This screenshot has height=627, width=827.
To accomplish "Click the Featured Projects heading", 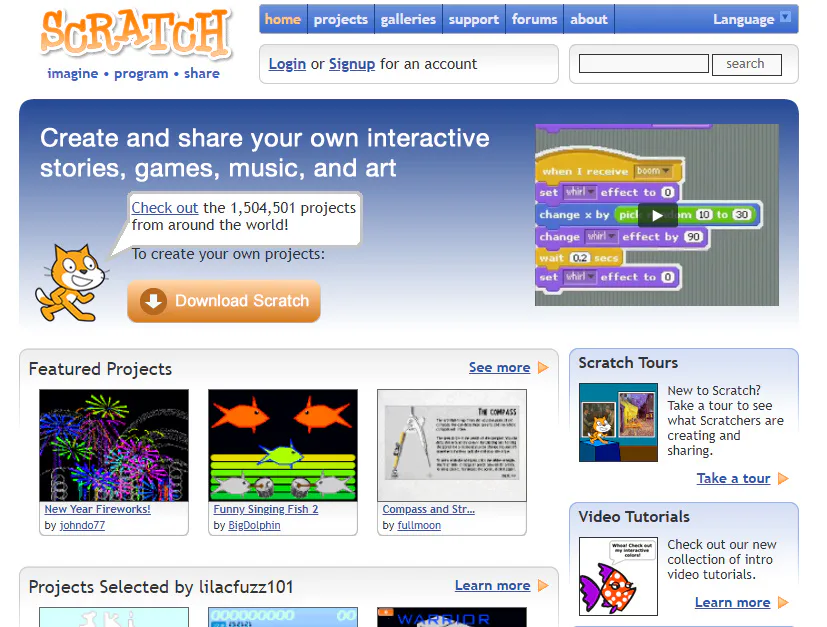I will tap(100, 369).
